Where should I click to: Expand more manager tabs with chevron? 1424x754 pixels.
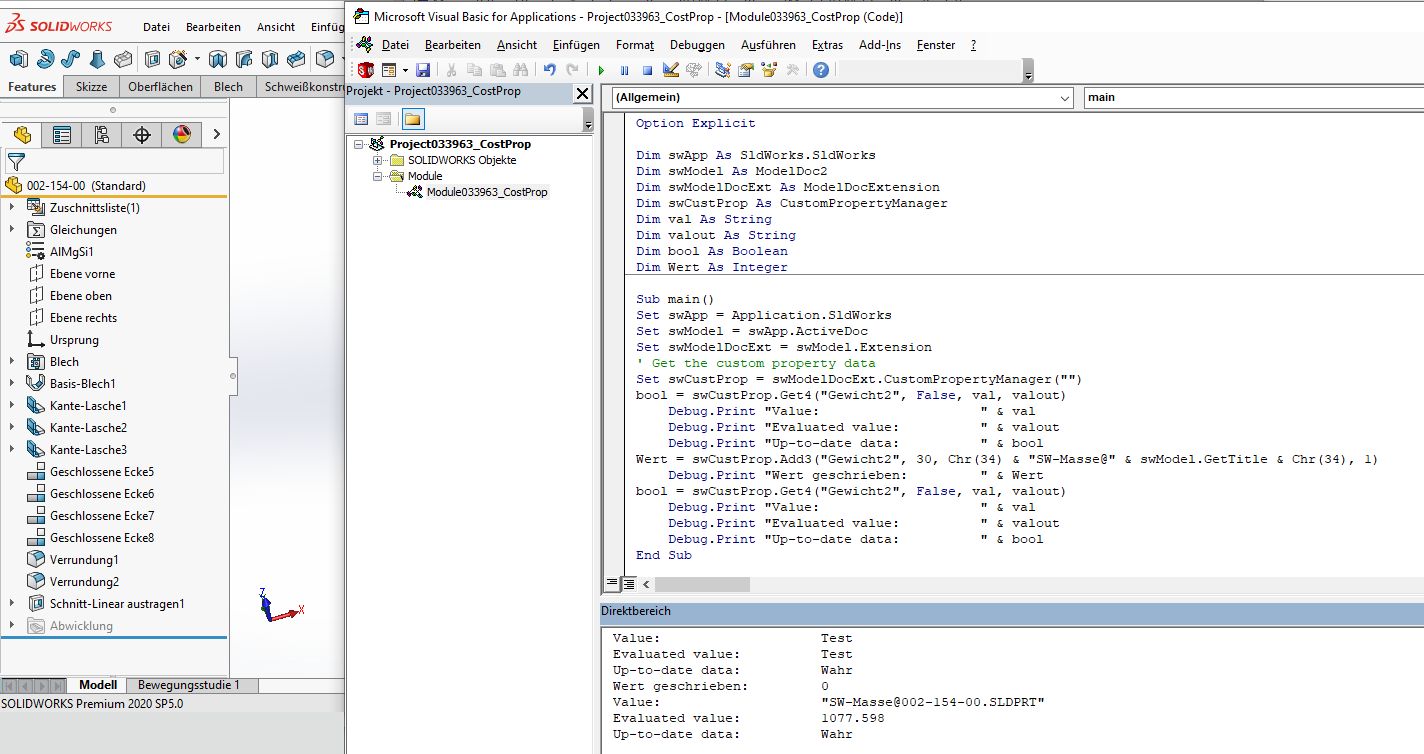(217, 134)
